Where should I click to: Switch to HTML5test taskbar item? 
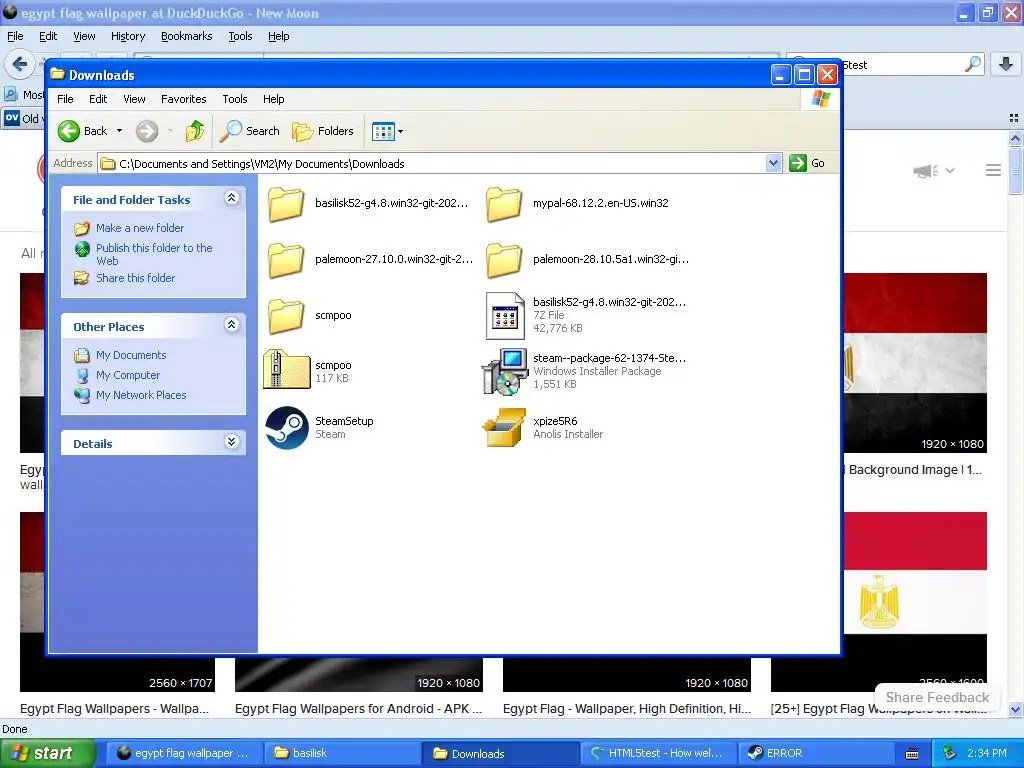coord(658,754)
